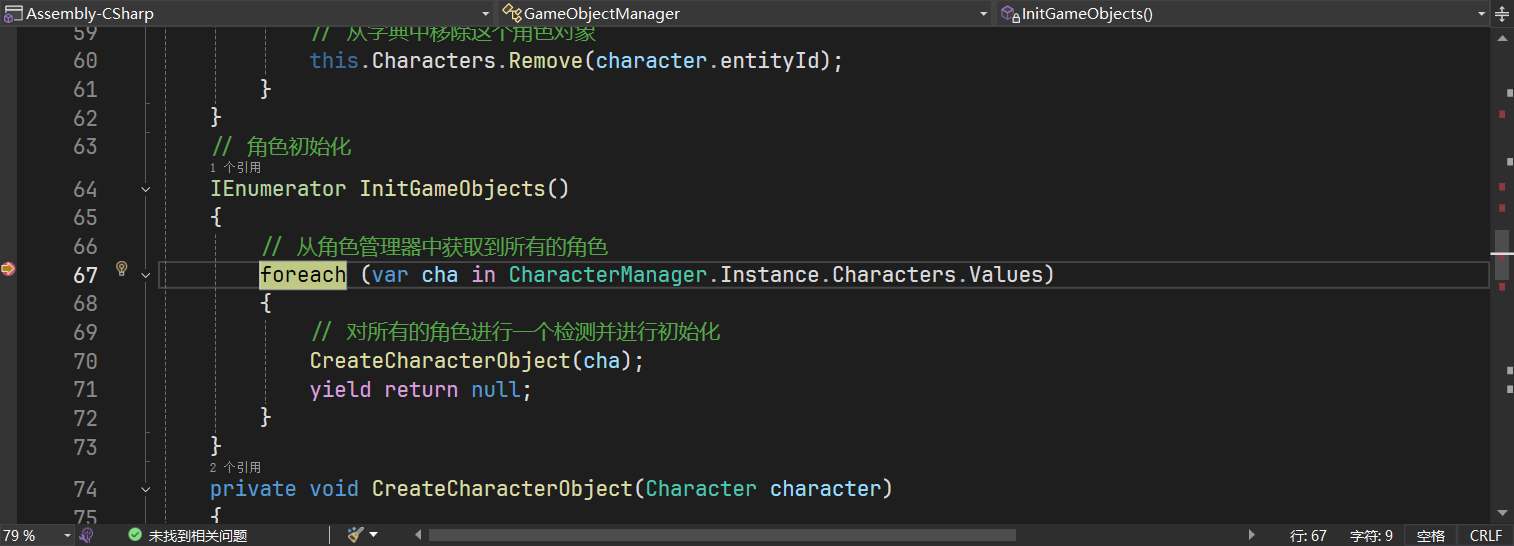The width and height of the screenshot is (1514, 546).
Task: Open the Assembly-CSharp project dropdown
Action: [486, 13]
